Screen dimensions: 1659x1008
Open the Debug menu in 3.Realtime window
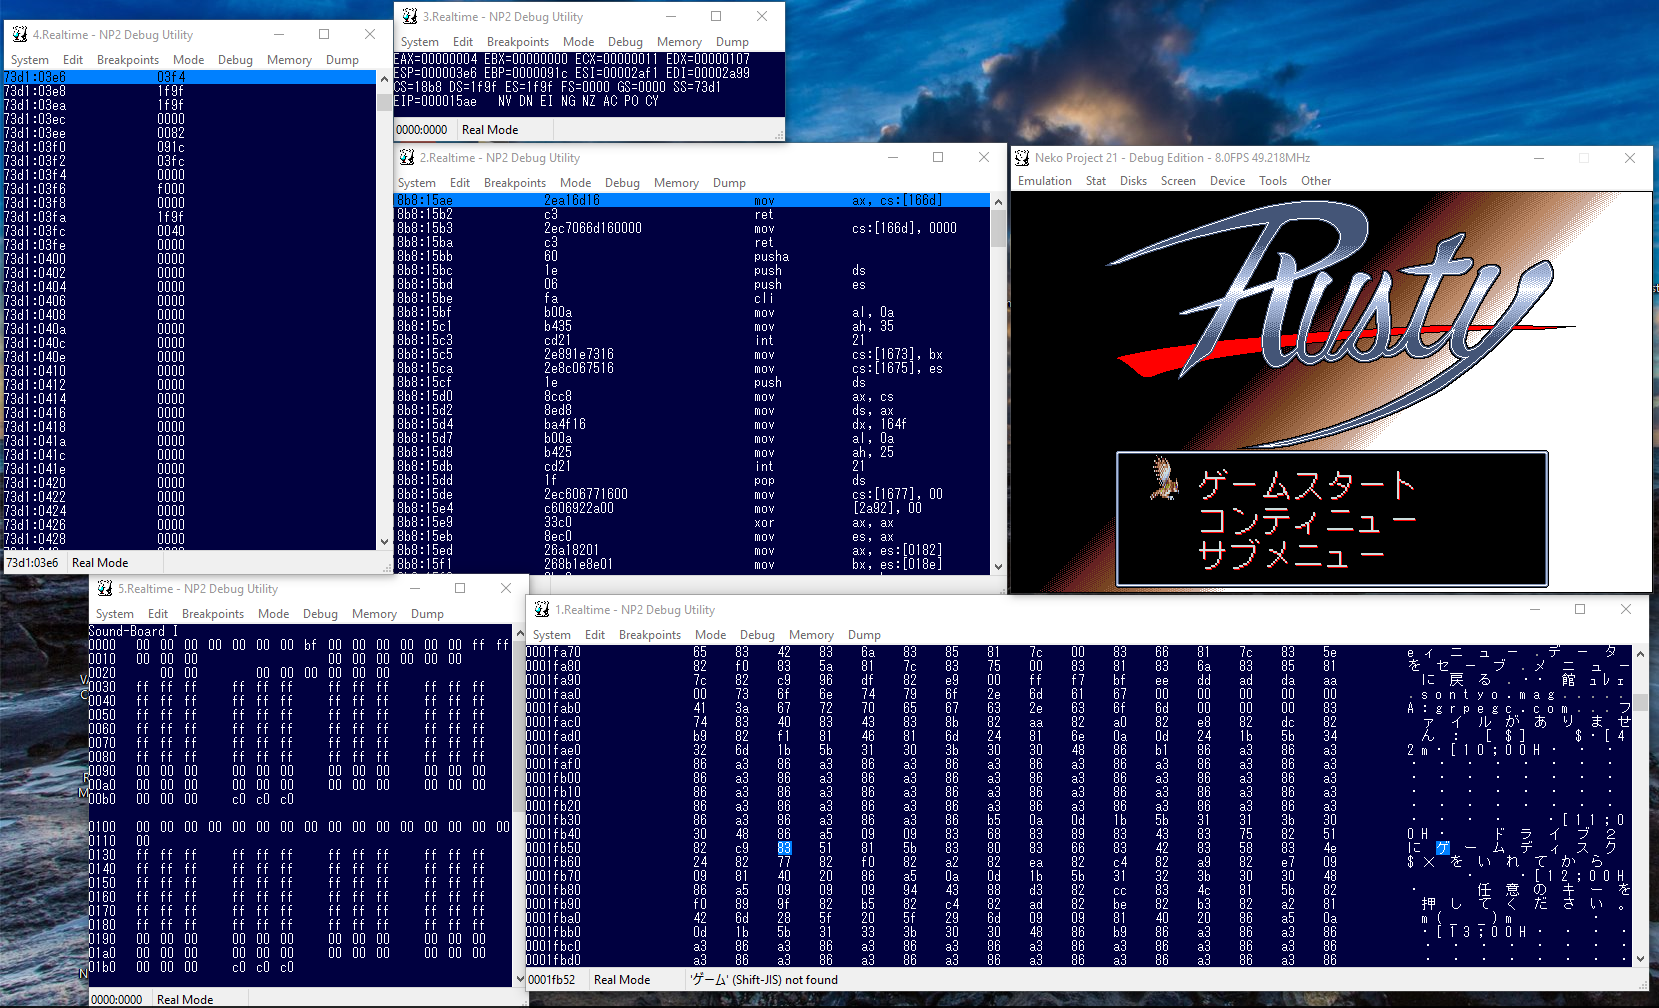coord(625,42)
